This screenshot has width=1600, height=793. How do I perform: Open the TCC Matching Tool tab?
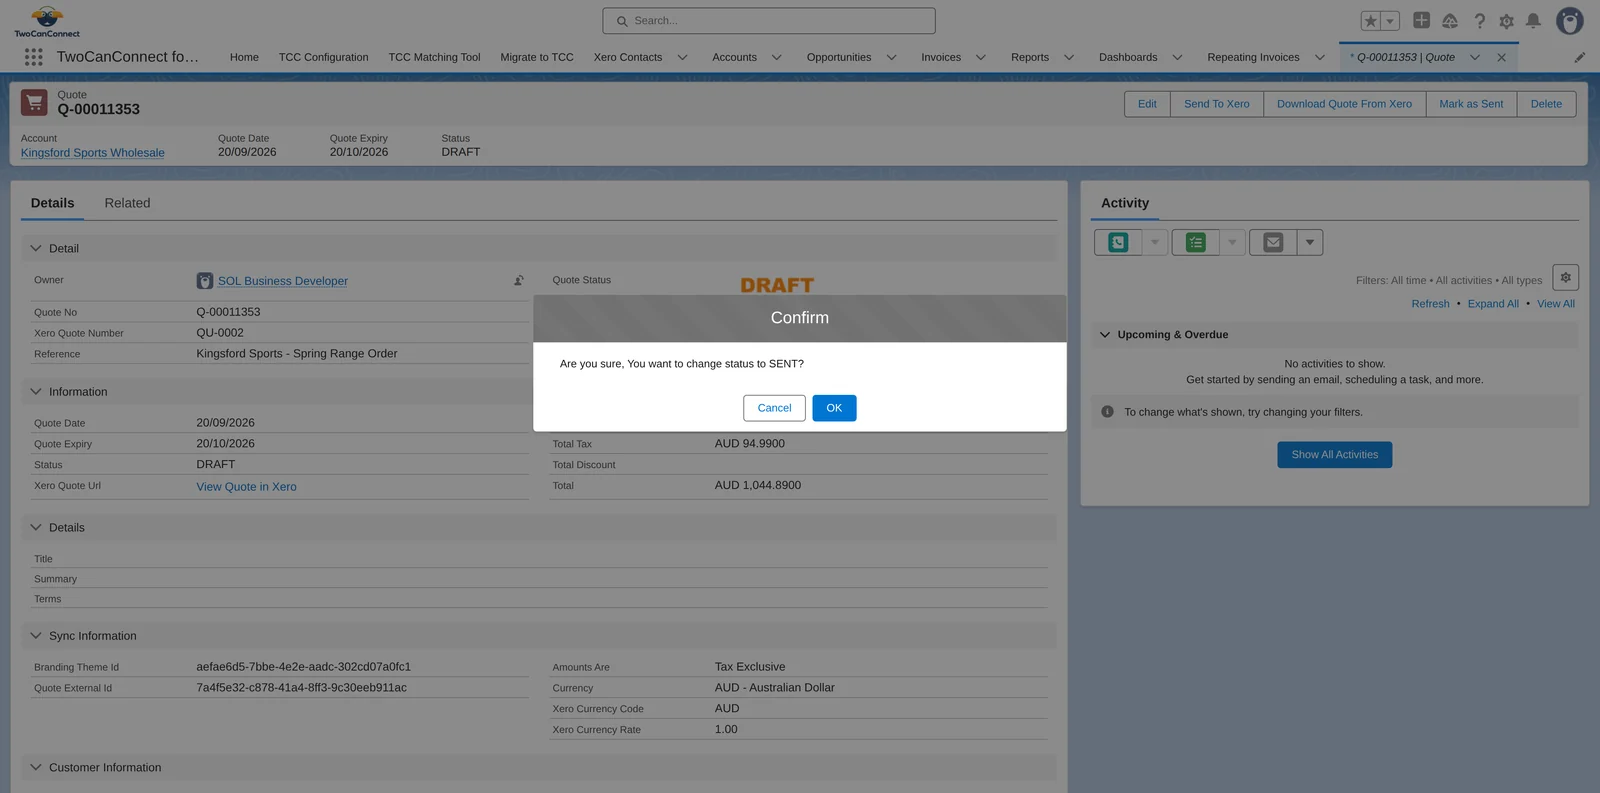point(434,57)
